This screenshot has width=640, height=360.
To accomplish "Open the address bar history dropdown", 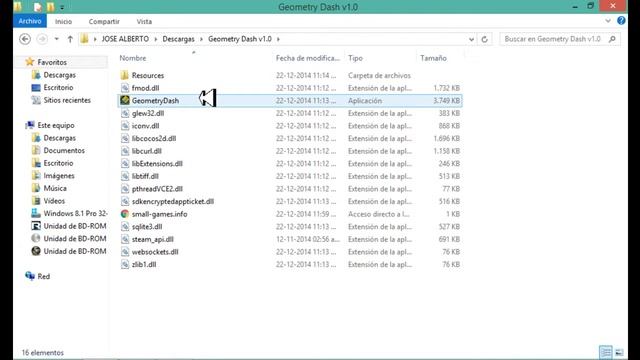I will [471, 40].
